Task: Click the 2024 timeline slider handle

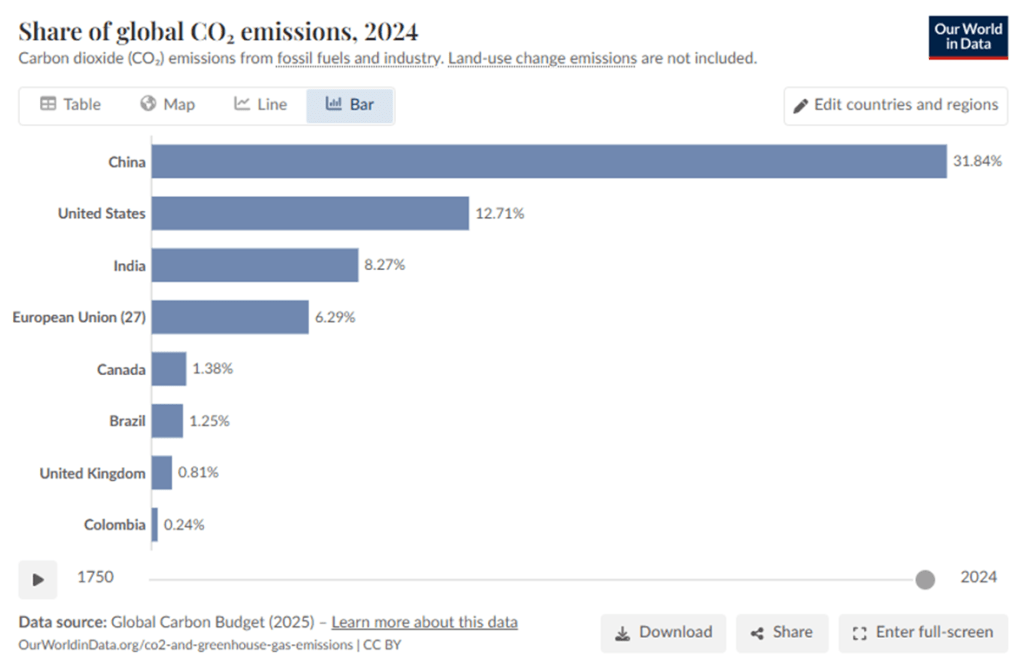Action: click(925, 579)
